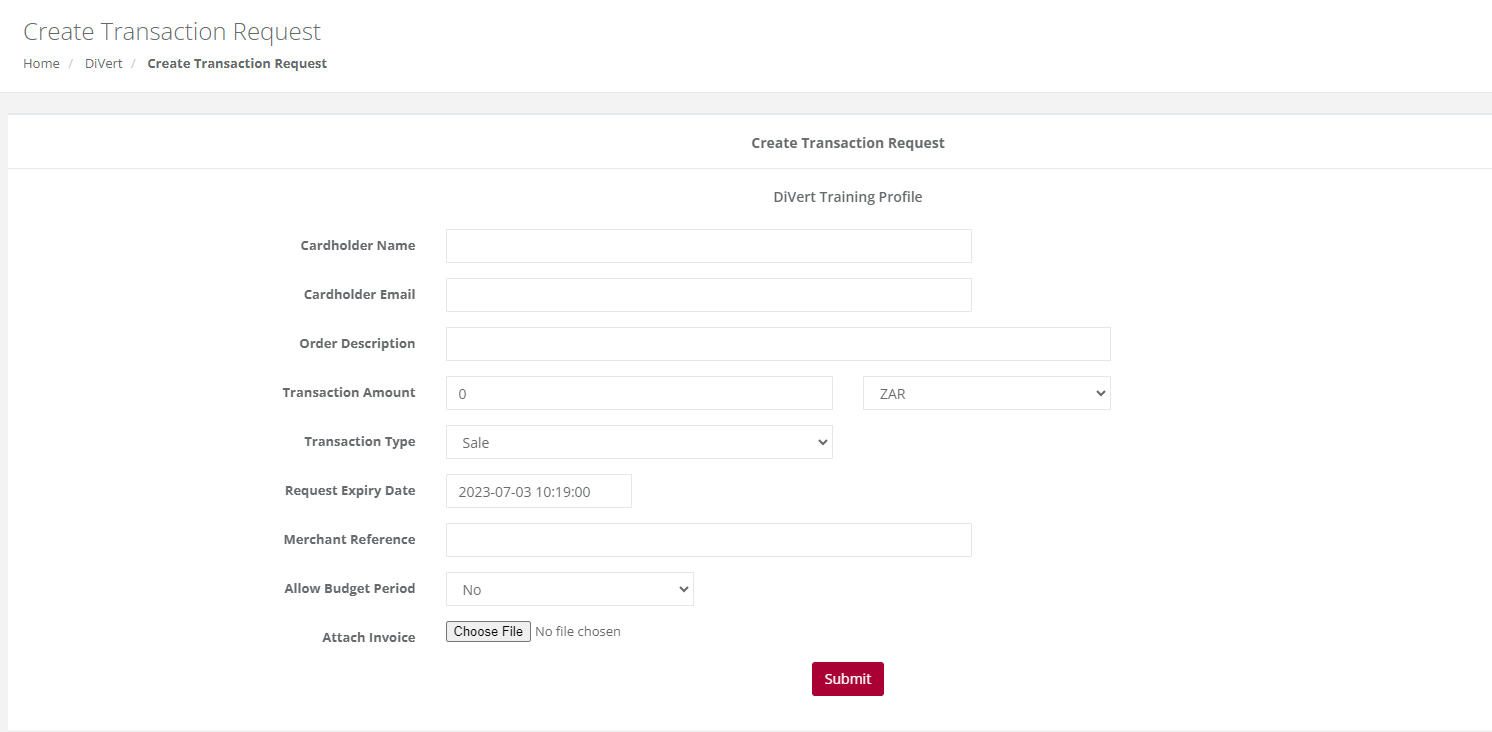This screenshot has height=732, width=1492.
Task: Open the Allow Budget Period dropdown
Action: 569,589
